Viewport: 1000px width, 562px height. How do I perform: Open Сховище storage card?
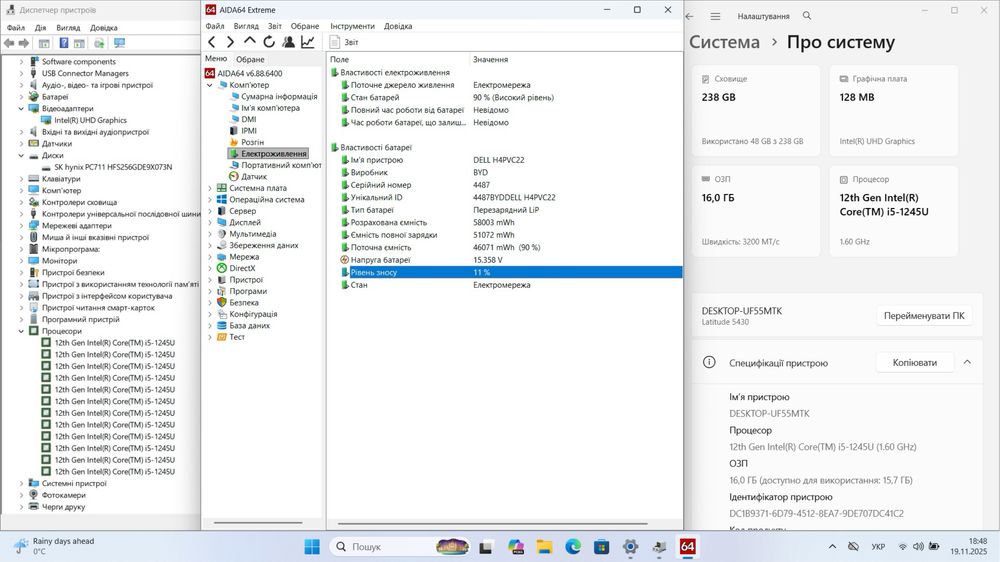click(x=756, y=110)
